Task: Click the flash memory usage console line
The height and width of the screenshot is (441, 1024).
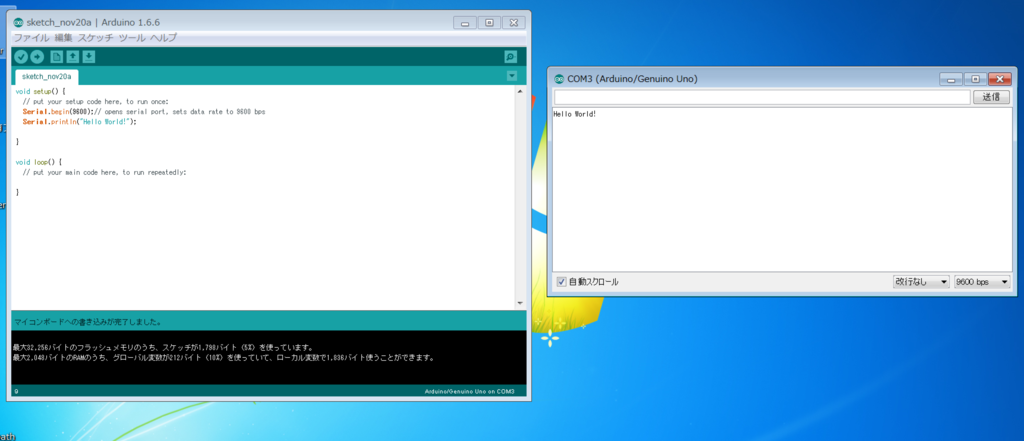Action: click(x=163, y=348)
